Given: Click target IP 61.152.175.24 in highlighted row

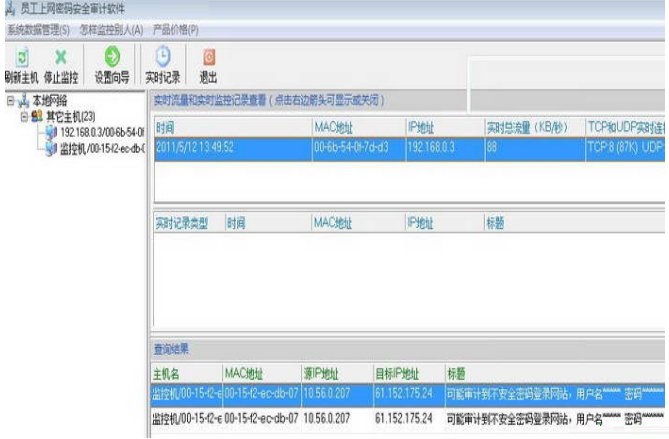Looking at the screenshot, I should (x=409, y=394).
